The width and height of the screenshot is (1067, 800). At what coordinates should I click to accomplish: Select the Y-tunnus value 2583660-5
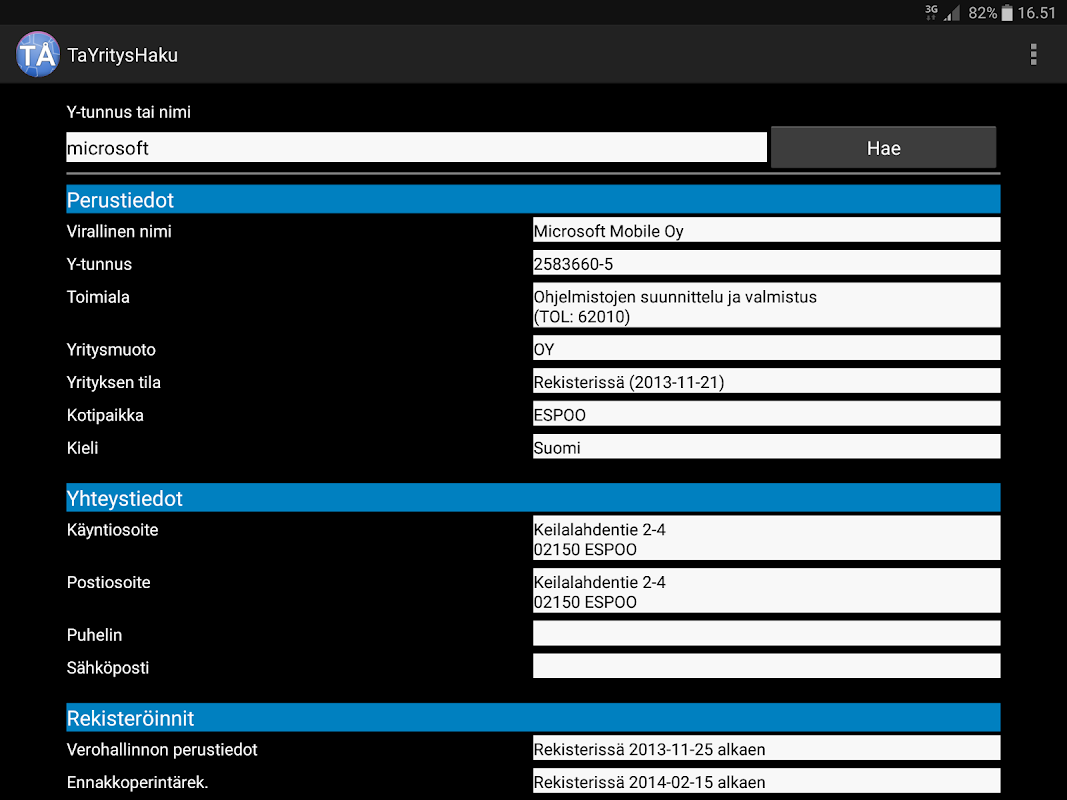(x=766, y=263)
